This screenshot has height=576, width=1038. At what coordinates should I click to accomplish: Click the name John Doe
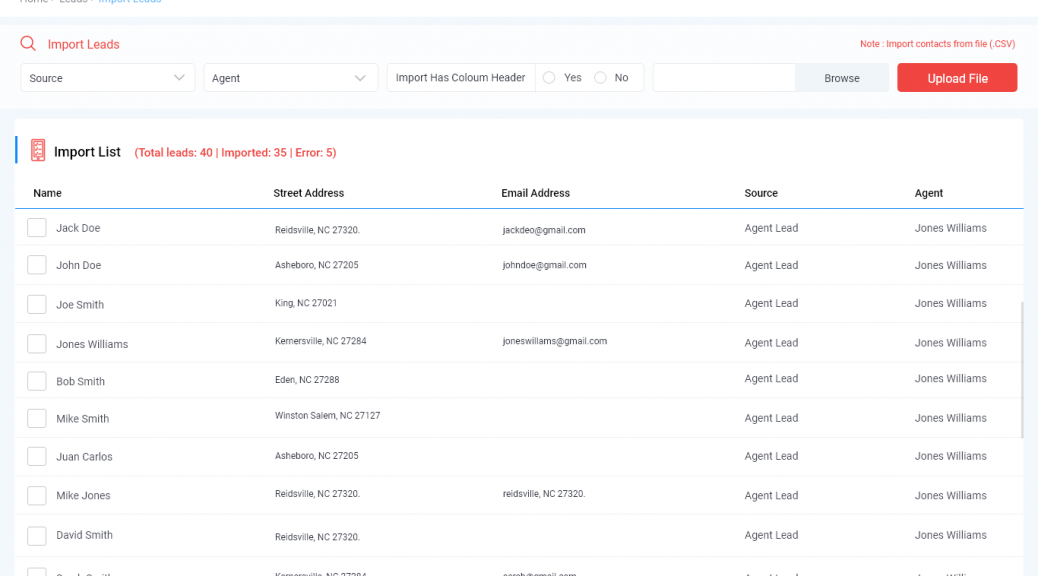[x=79, y=265]
